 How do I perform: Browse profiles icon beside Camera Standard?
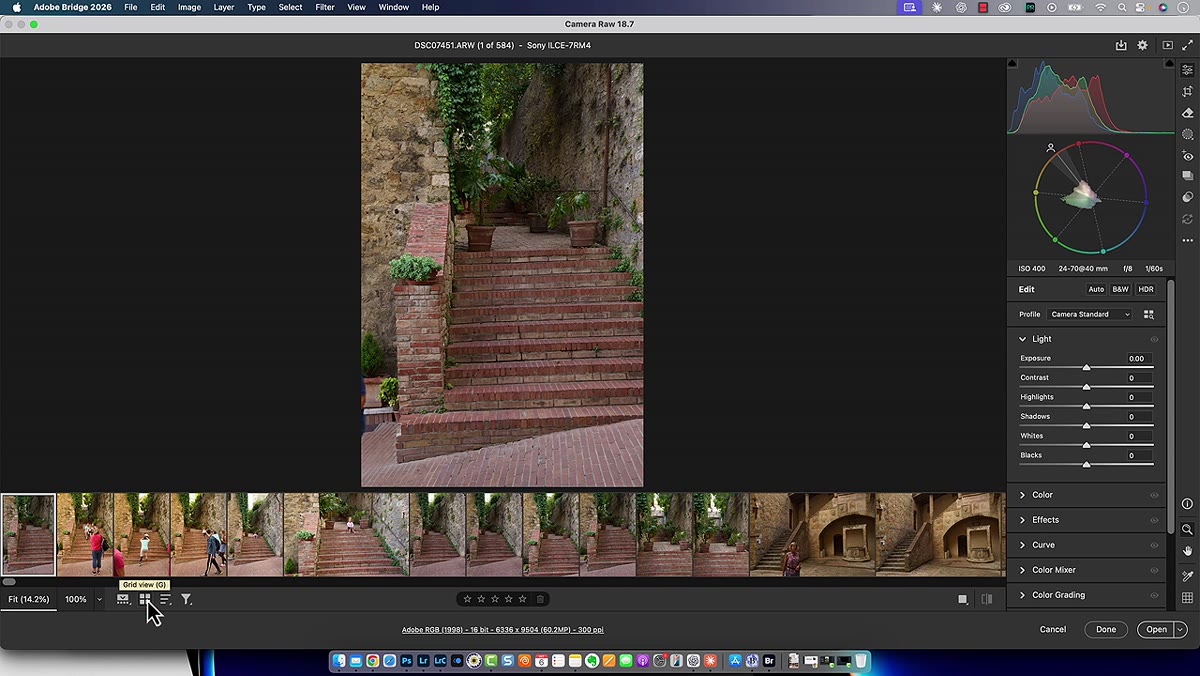click(x=1148, y=314)
